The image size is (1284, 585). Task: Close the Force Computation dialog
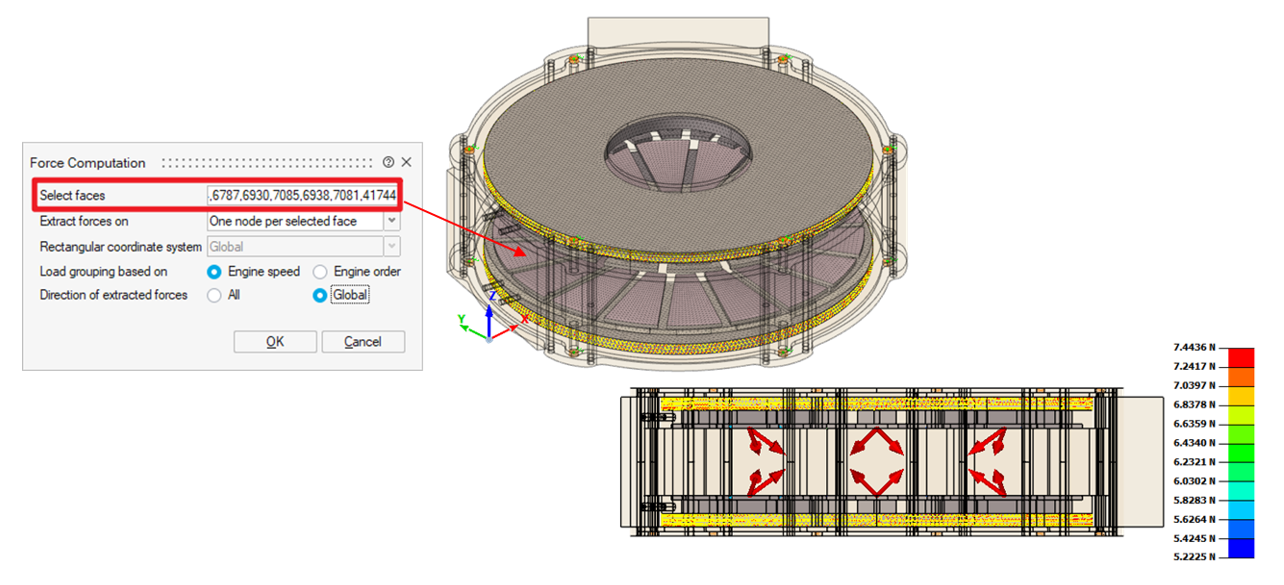[406, 162]
